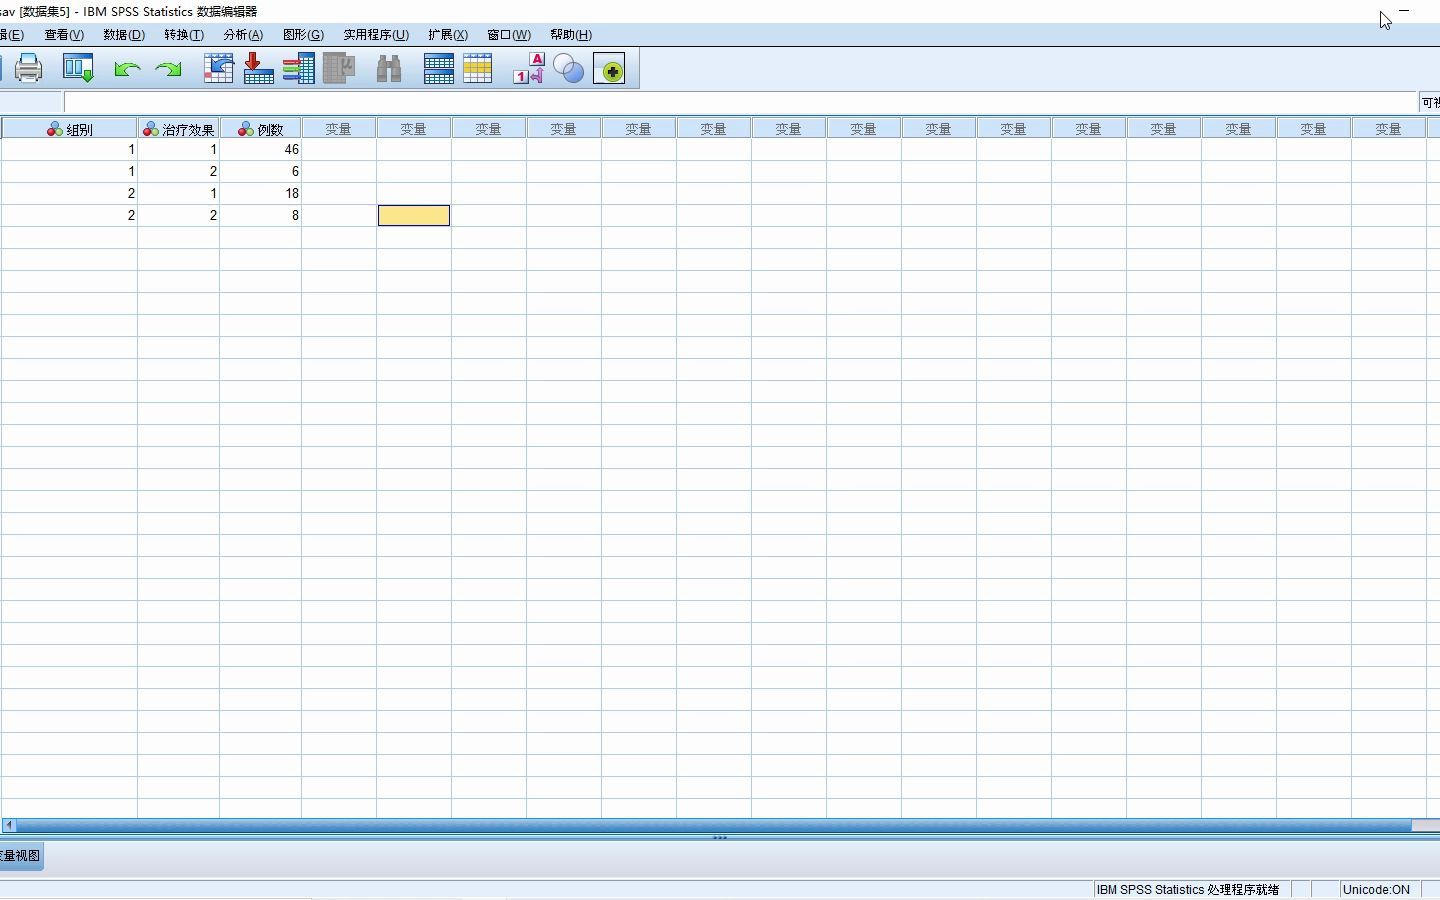
Task: Click the 例数 cell with value 6
Action: (x=260, y=171)
